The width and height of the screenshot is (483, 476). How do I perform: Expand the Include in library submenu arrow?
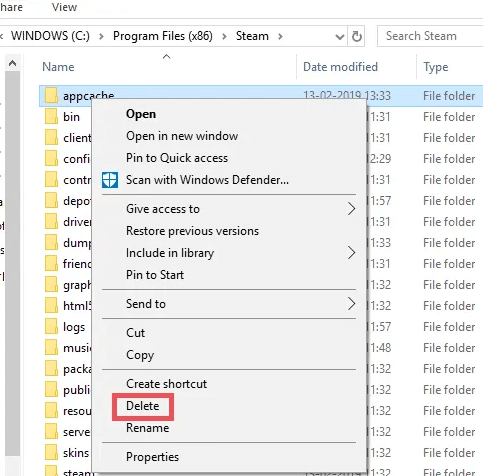[x=351, y=253]
